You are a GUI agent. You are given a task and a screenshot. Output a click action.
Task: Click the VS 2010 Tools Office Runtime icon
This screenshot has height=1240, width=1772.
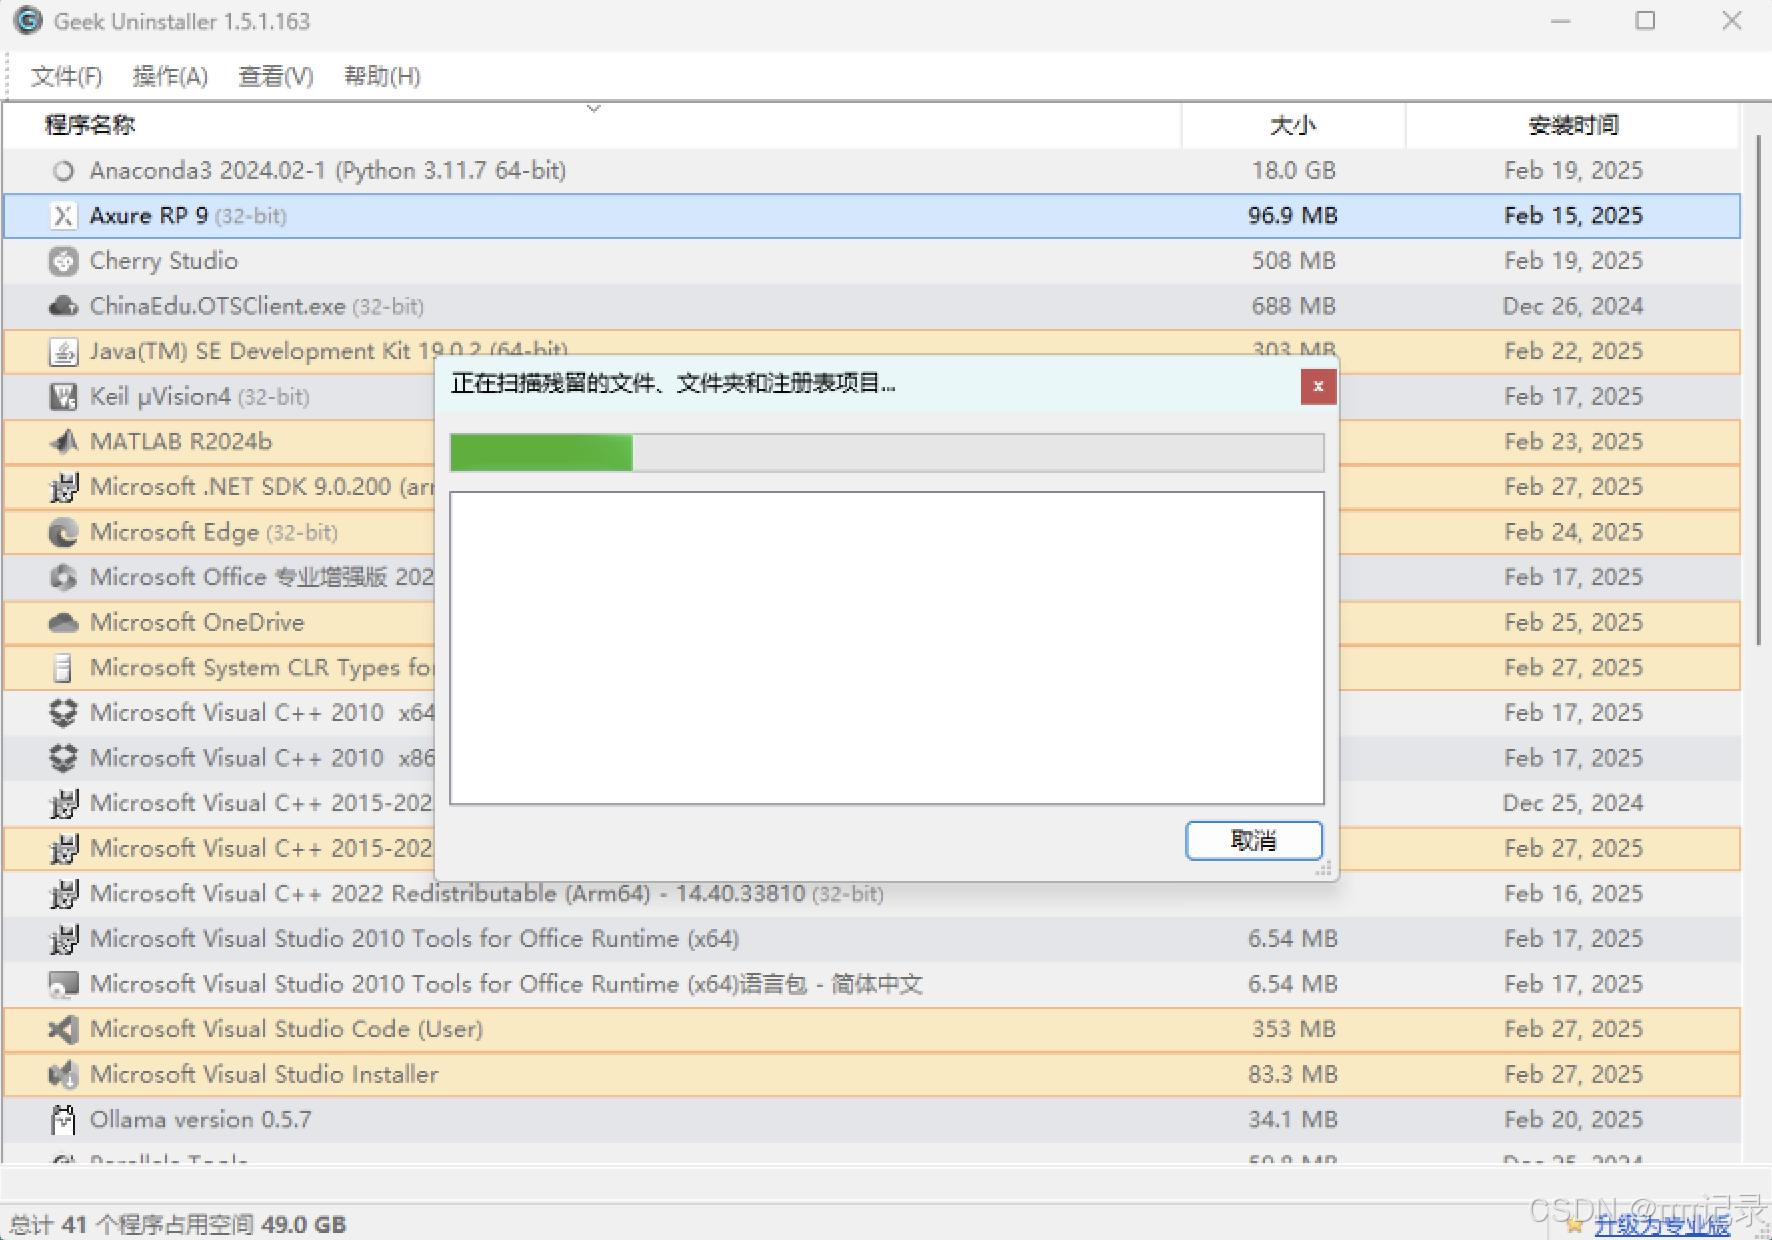(x=63, y=939)
